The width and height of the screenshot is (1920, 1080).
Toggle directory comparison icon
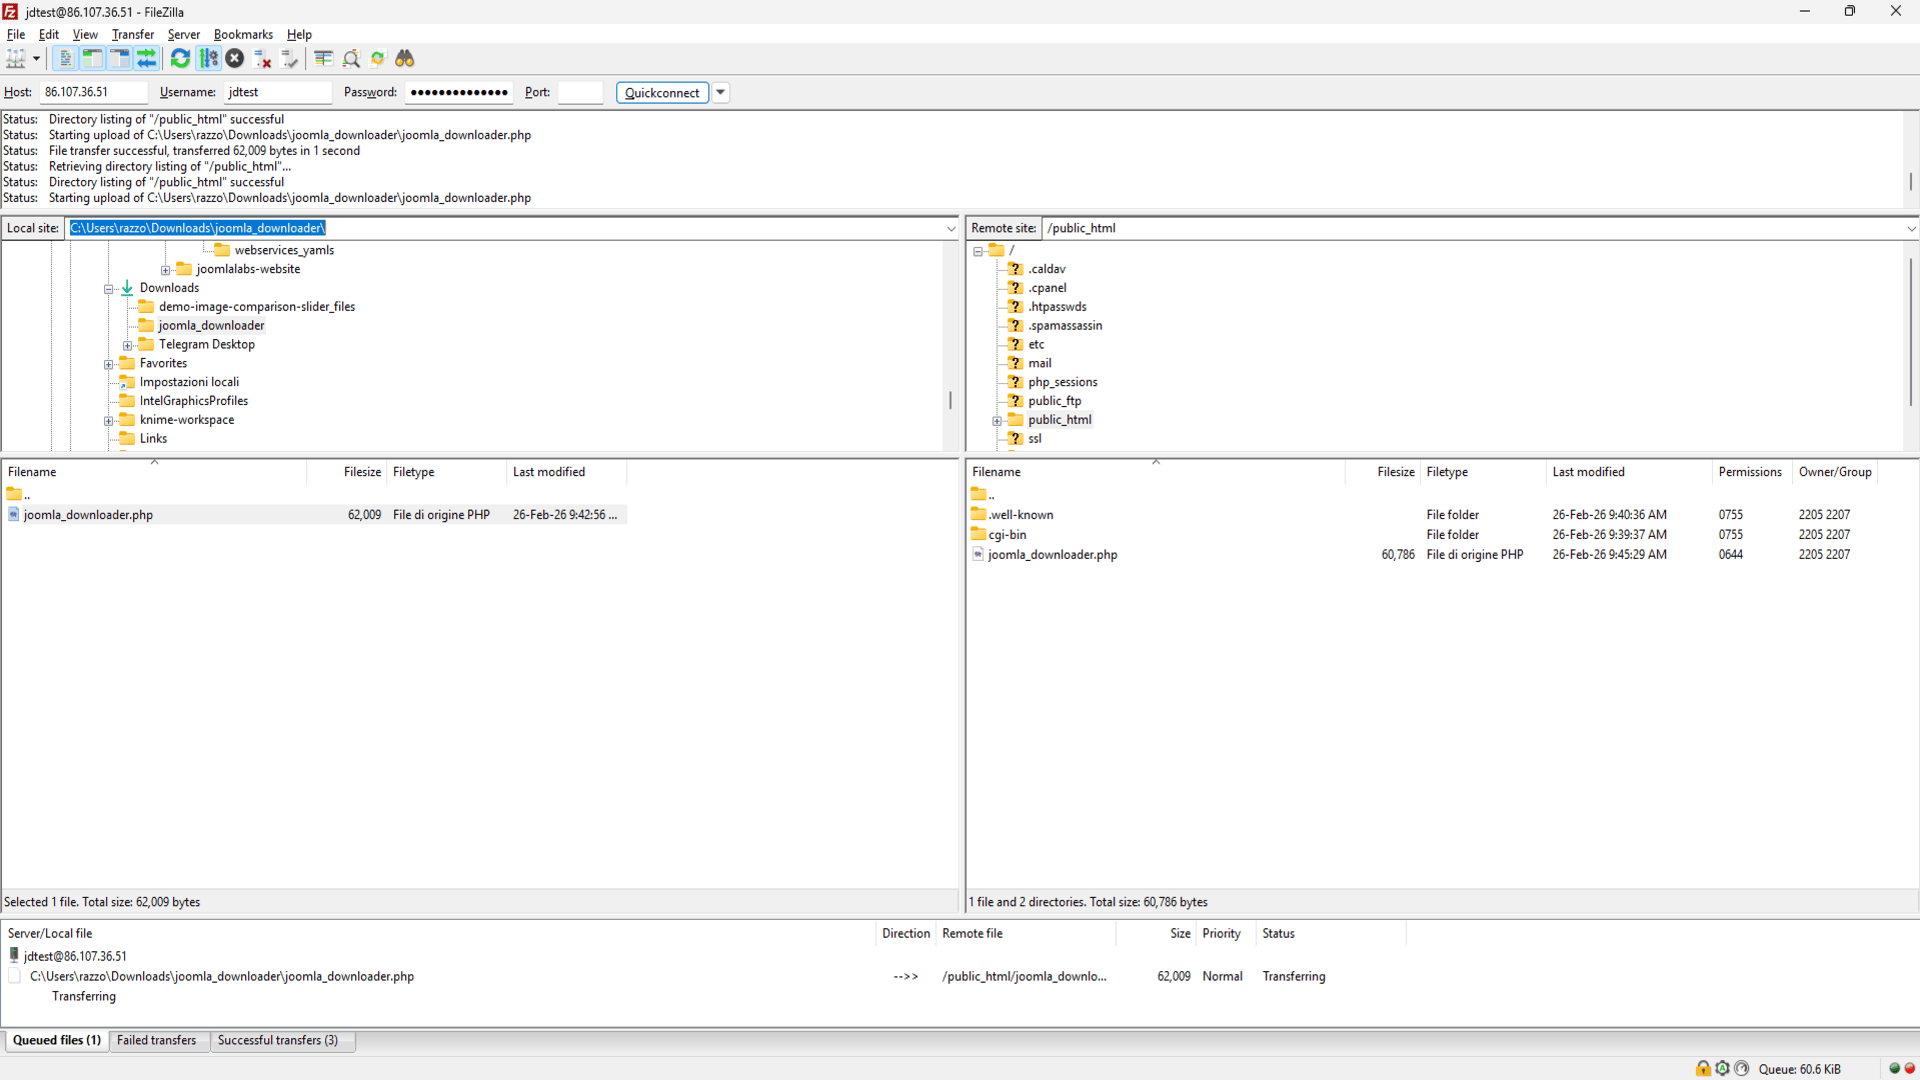click(351, 59)
